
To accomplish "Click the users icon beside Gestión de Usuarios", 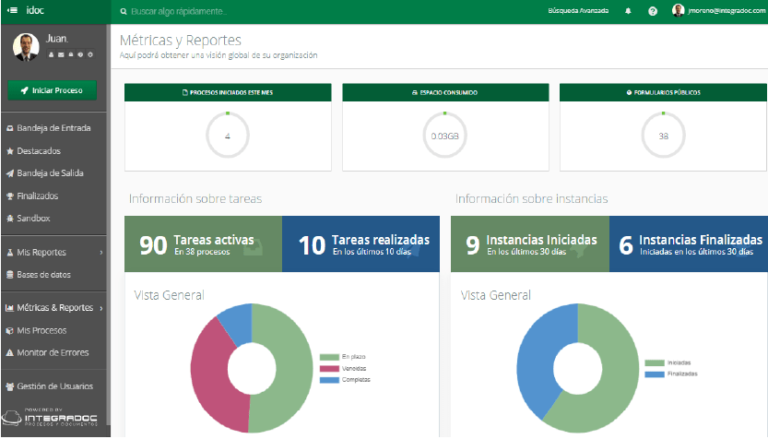I will point(10,387).
